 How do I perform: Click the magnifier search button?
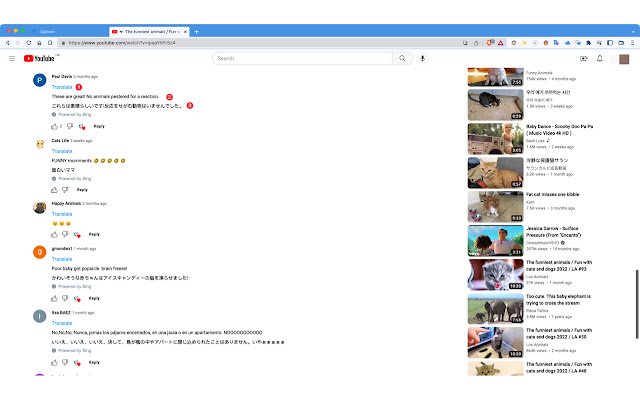coord(402,58)
